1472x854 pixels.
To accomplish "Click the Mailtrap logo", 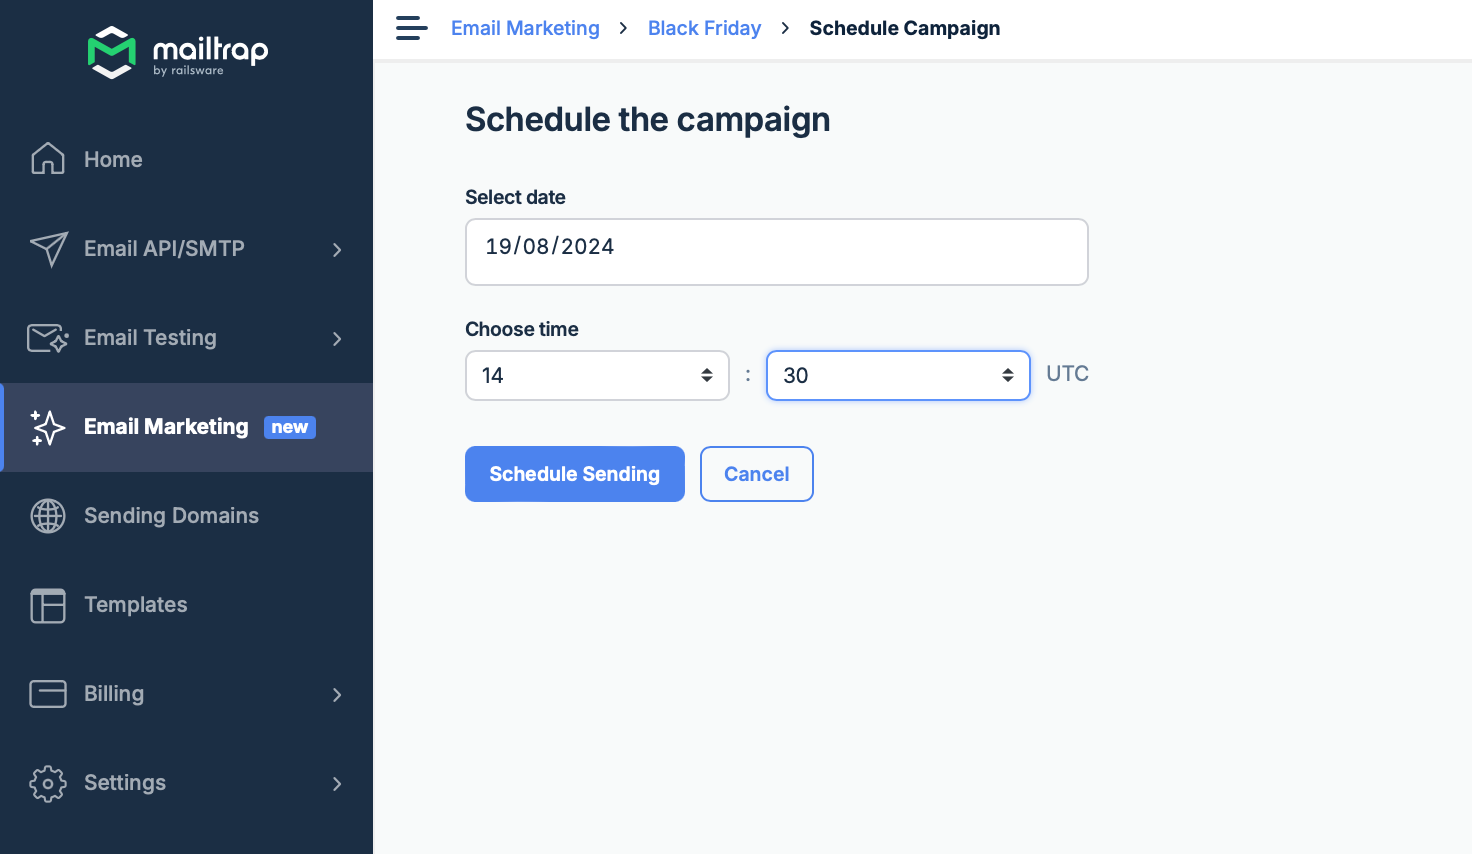I will (178, 52).
